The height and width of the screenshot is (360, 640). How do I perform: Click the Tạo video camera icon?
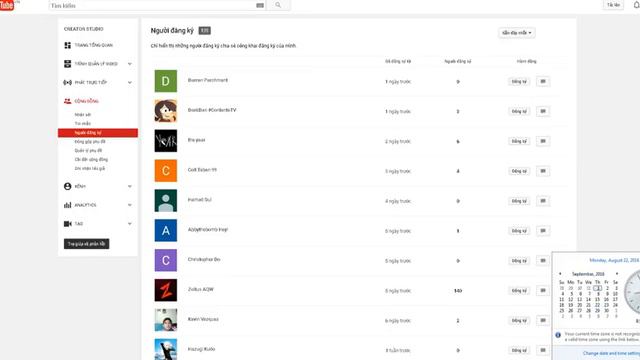68,224
